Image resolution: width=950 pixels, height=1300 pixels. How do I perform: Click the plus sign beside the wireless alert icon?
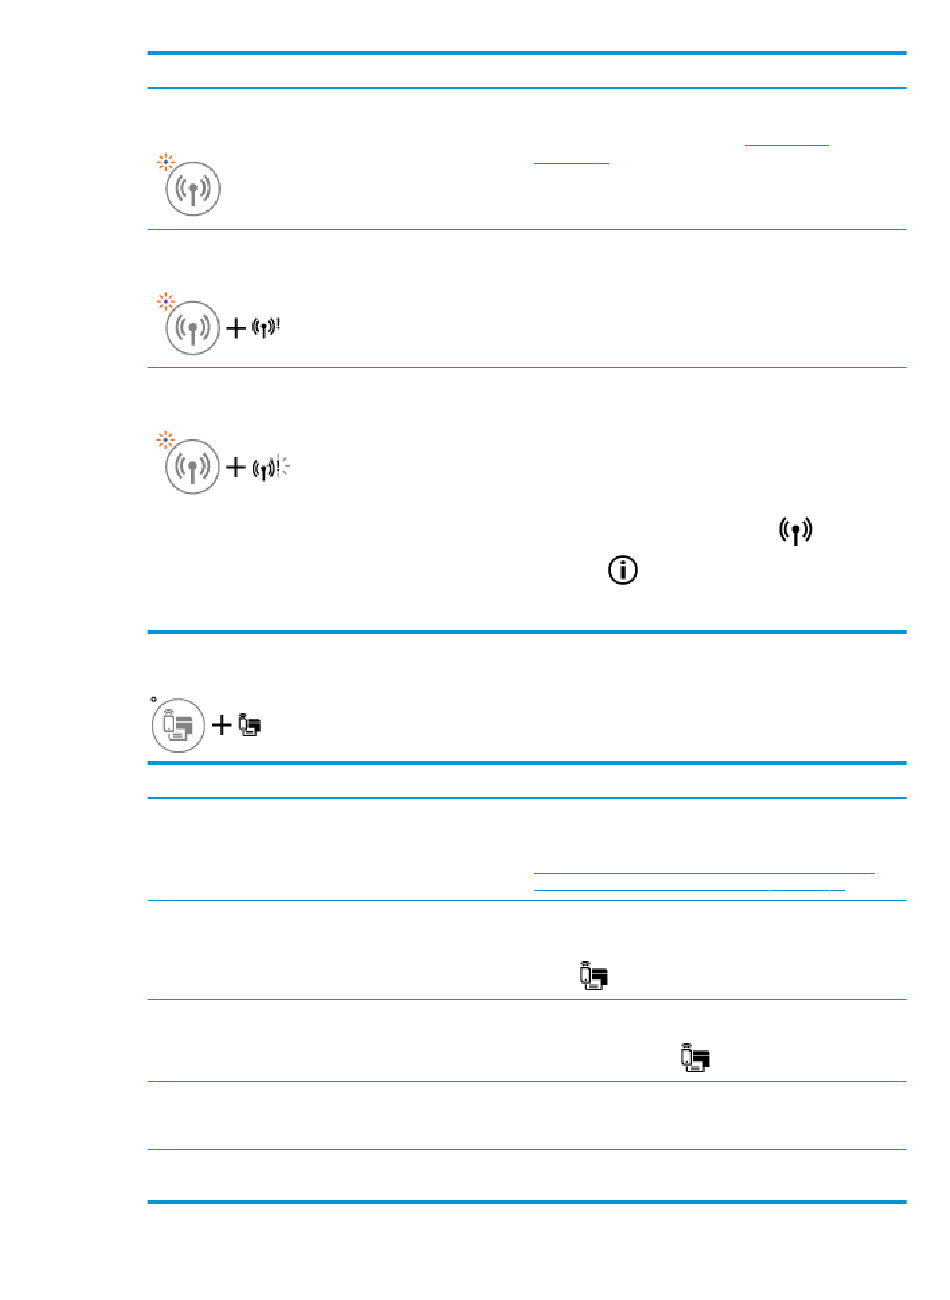point(236,328)
